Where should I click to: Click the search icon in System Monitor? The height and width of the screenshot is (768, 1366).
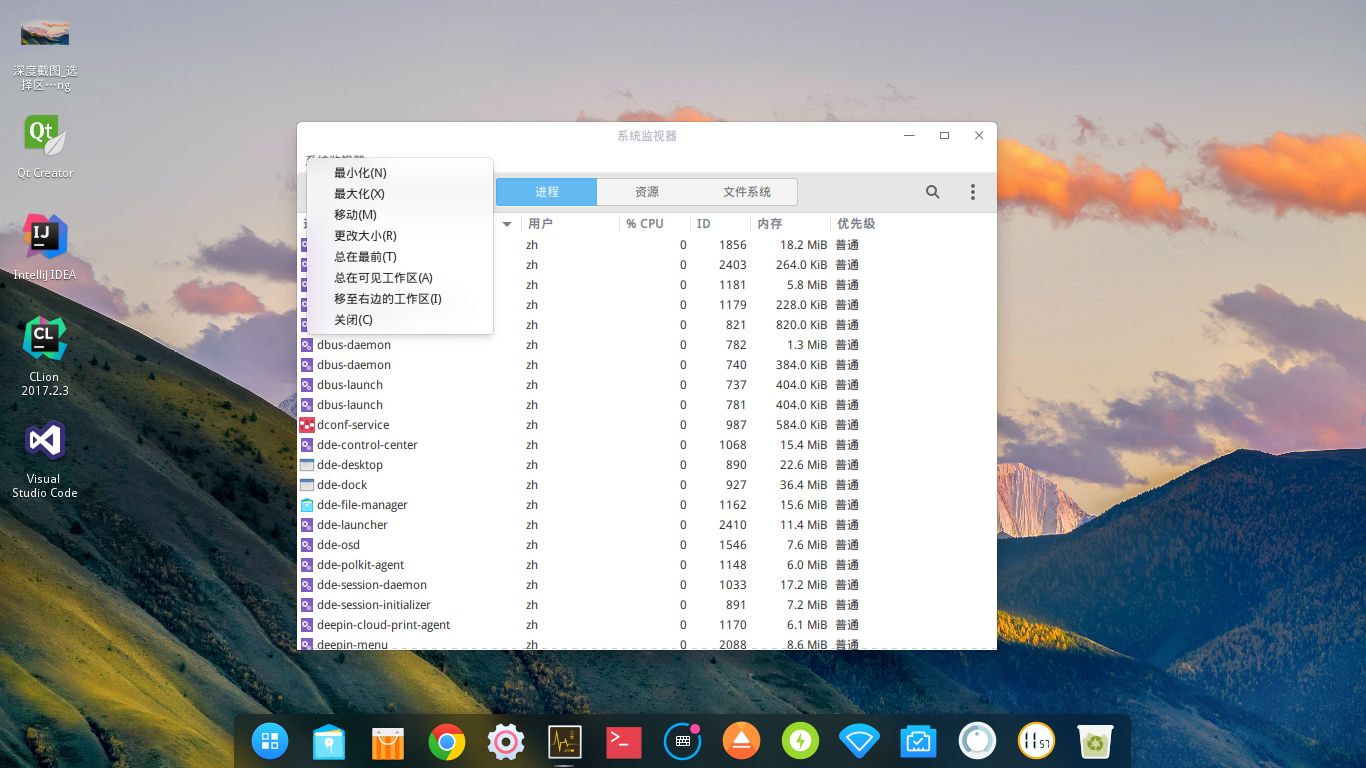tap(932, 192)
